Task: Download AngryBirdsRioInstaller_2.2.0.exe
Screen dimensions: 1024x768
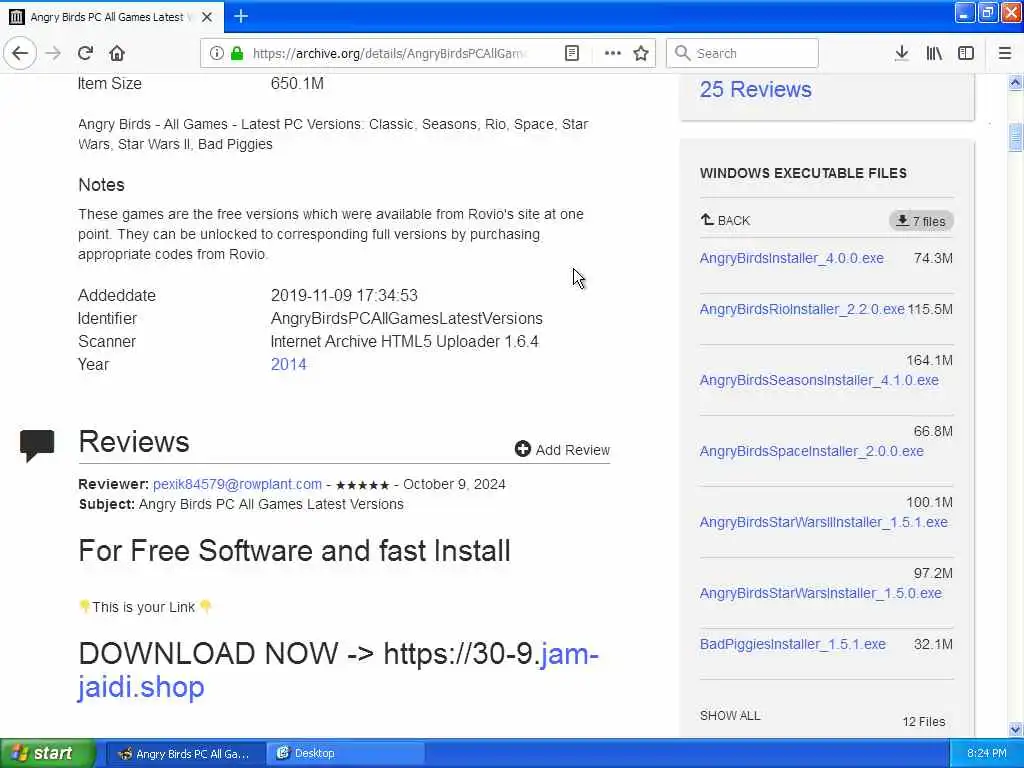Action: click(x=802, y=309)
